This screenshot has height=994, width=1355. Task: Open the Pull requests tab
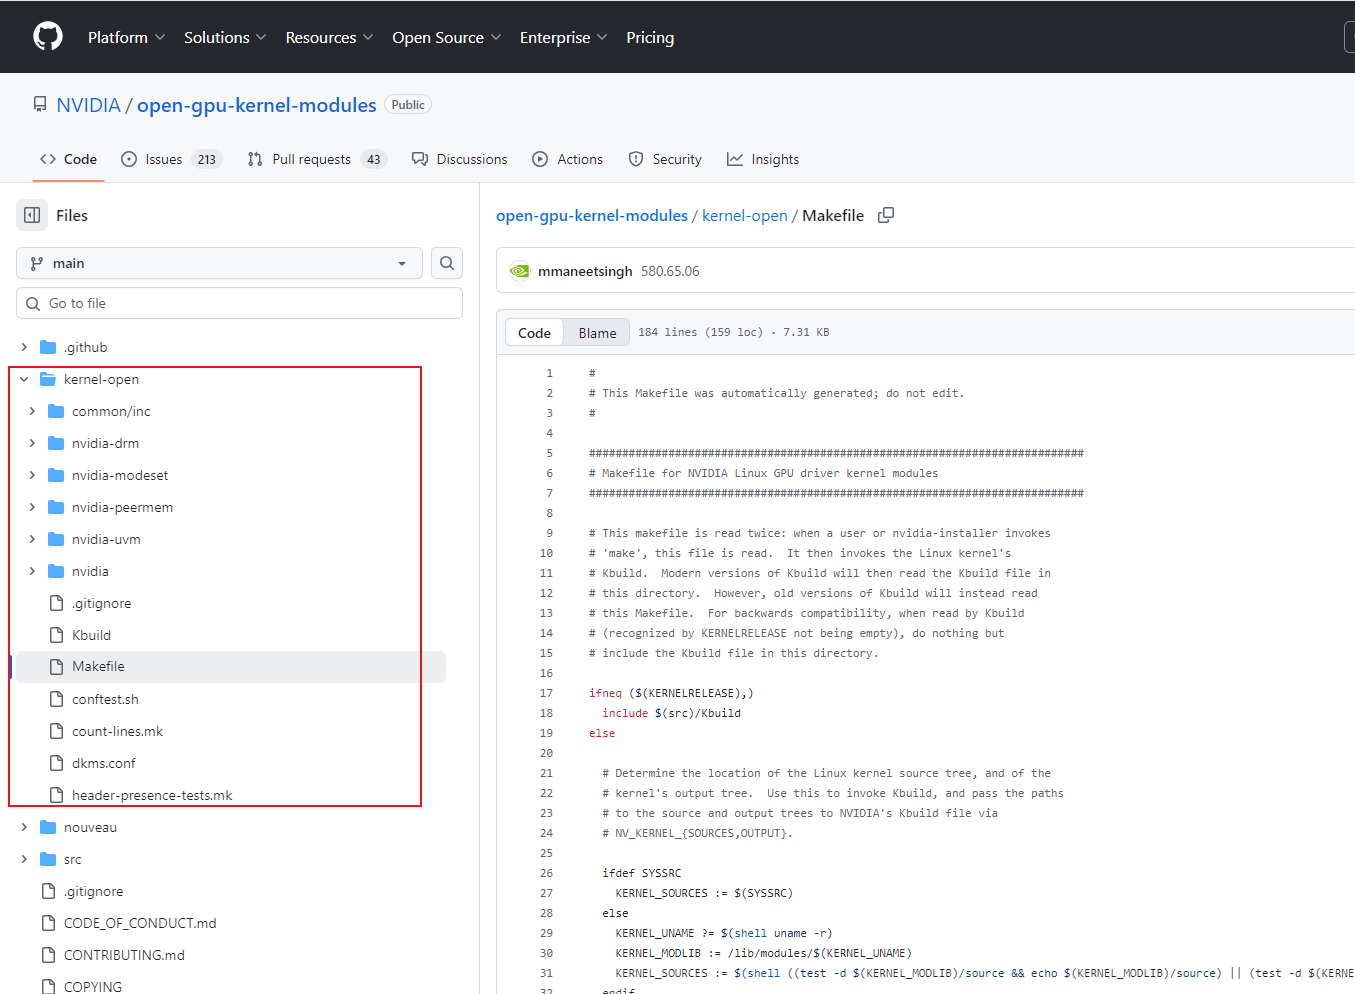point(317,159)
